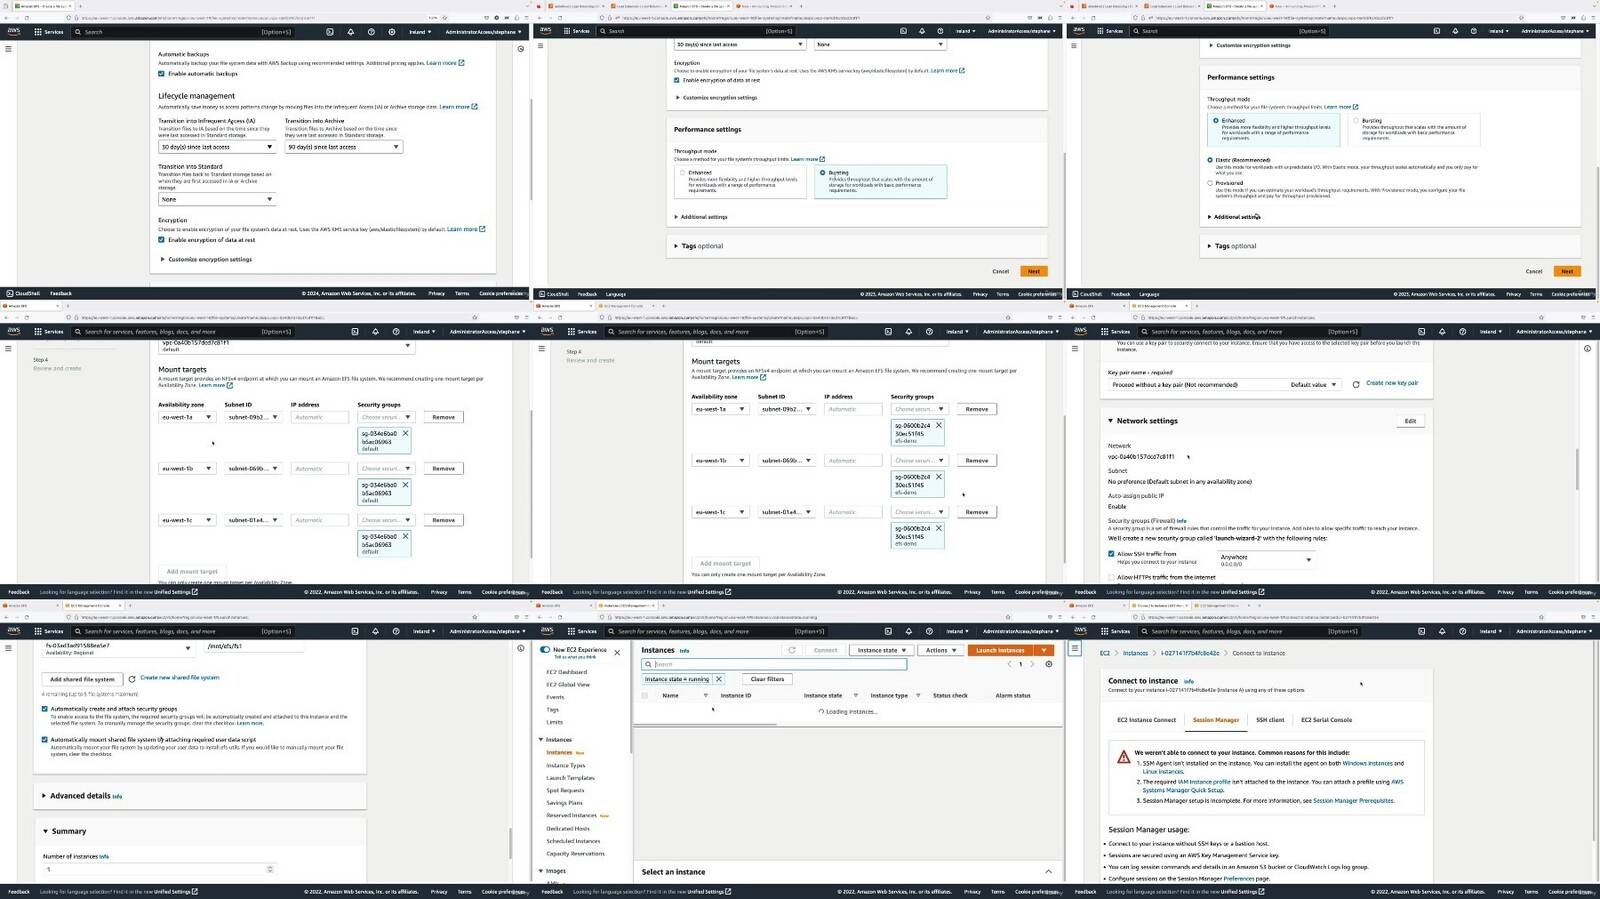Open Launch Templates in EC2 navigation pane
1600x899 pixels.
coord(570,778)
